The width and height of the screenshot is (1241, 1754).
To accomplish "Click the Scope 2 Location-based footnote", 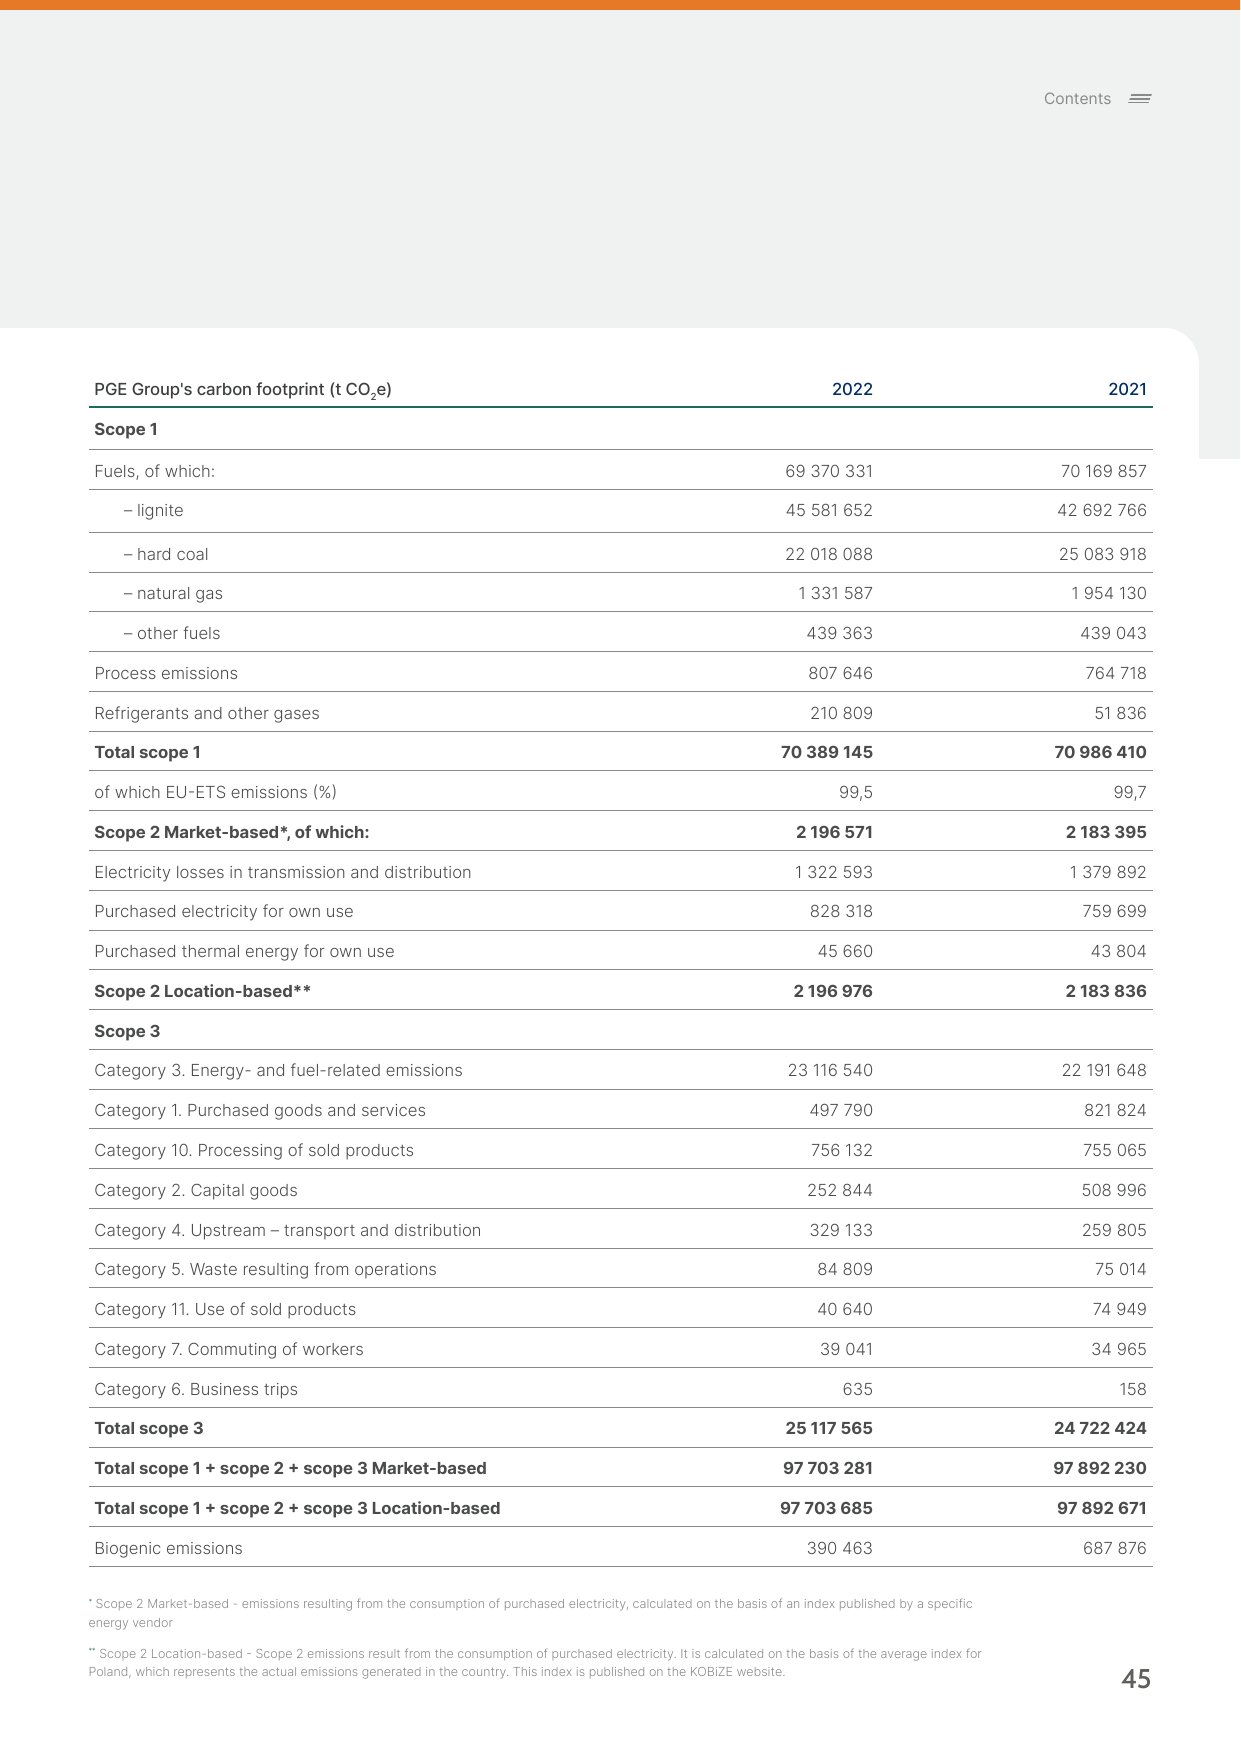I will click(535, 1663).
